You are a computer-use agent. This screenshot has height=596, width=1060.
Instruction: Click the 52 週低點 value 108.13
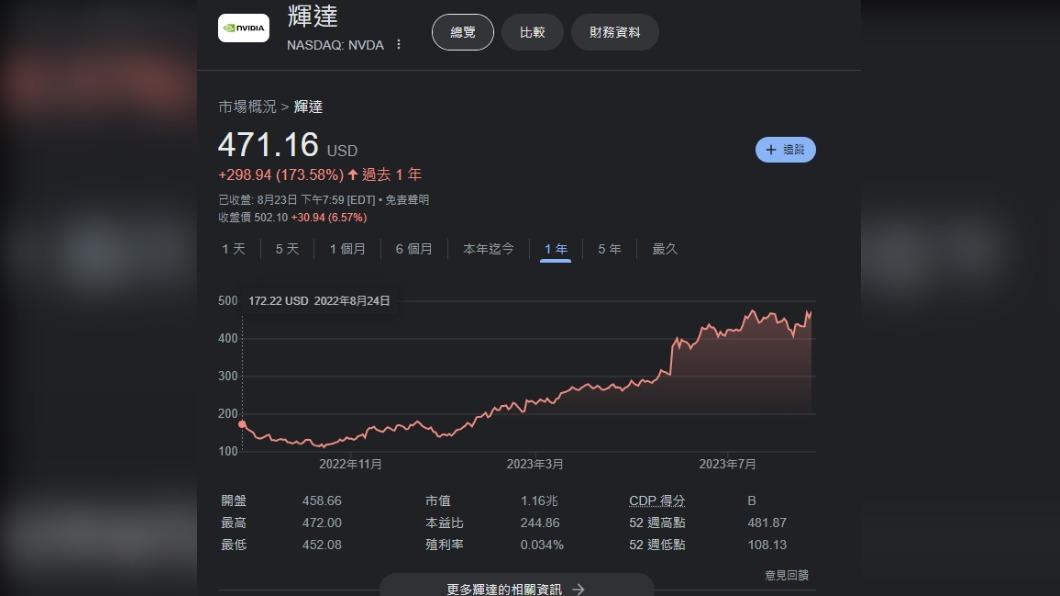click(x=767, y=545)
